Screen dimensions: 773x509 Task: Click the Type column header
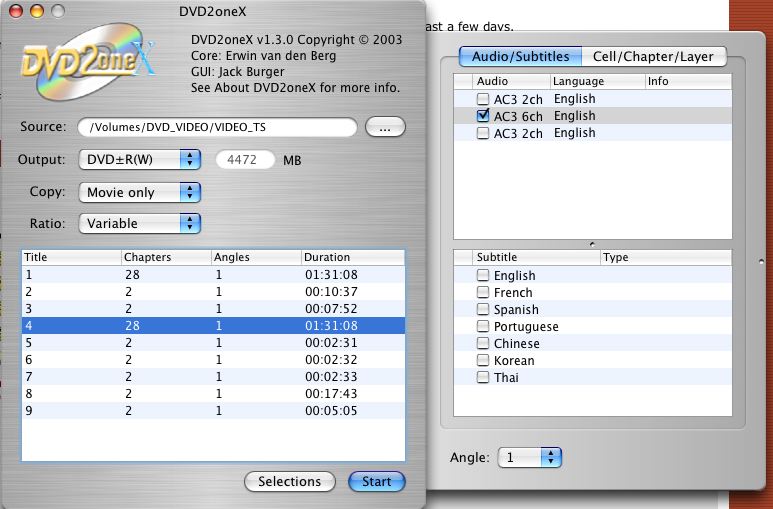coord(666,257)
